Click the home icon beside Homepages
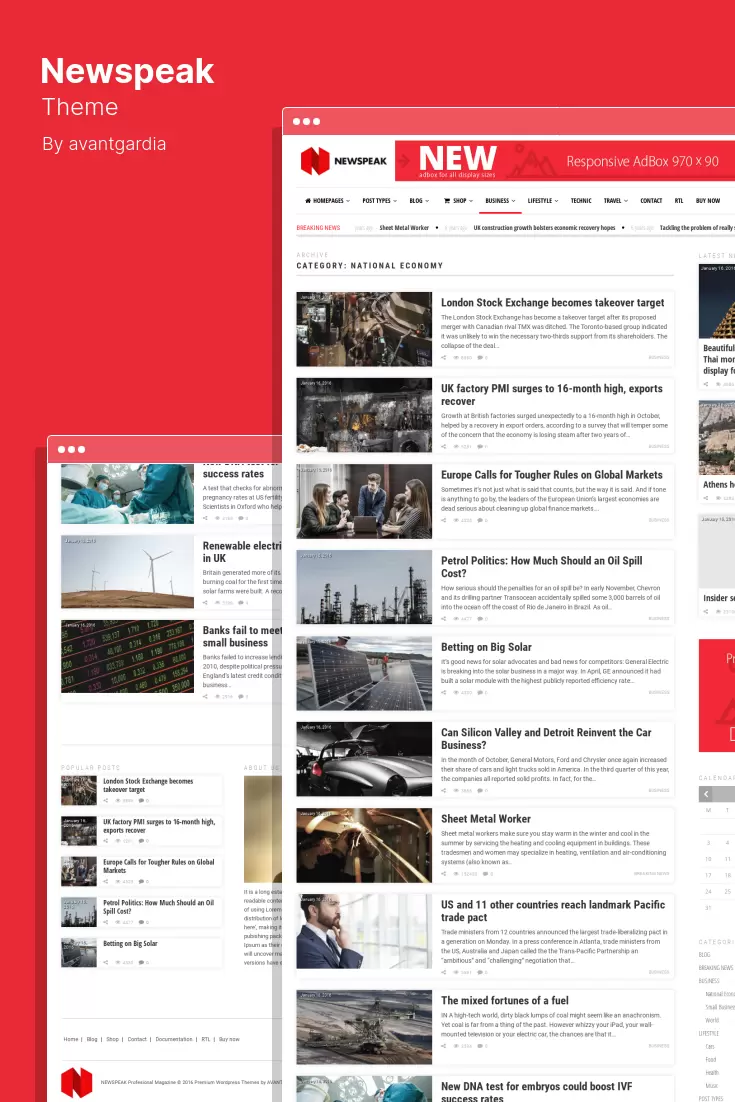 point(308,201)
